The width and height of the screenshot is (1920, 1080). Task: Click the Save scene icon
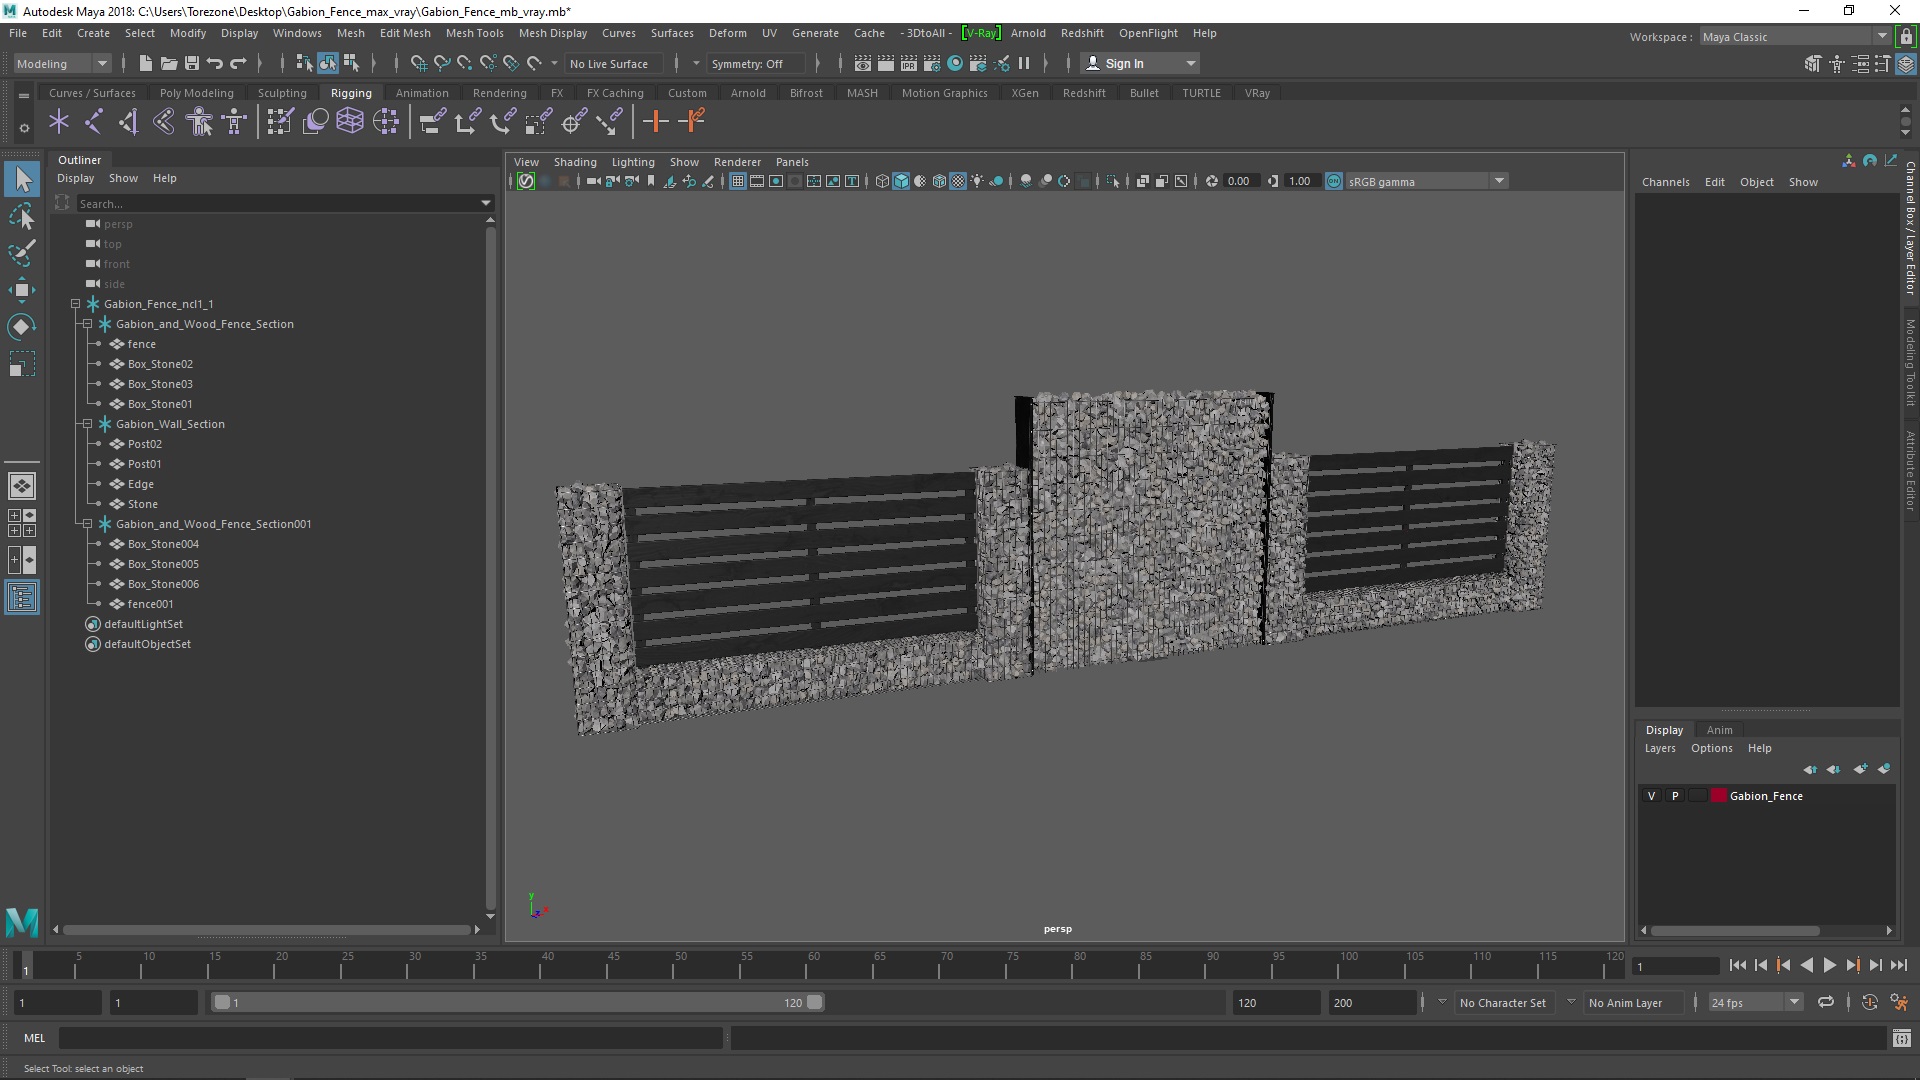pos(192,64)
